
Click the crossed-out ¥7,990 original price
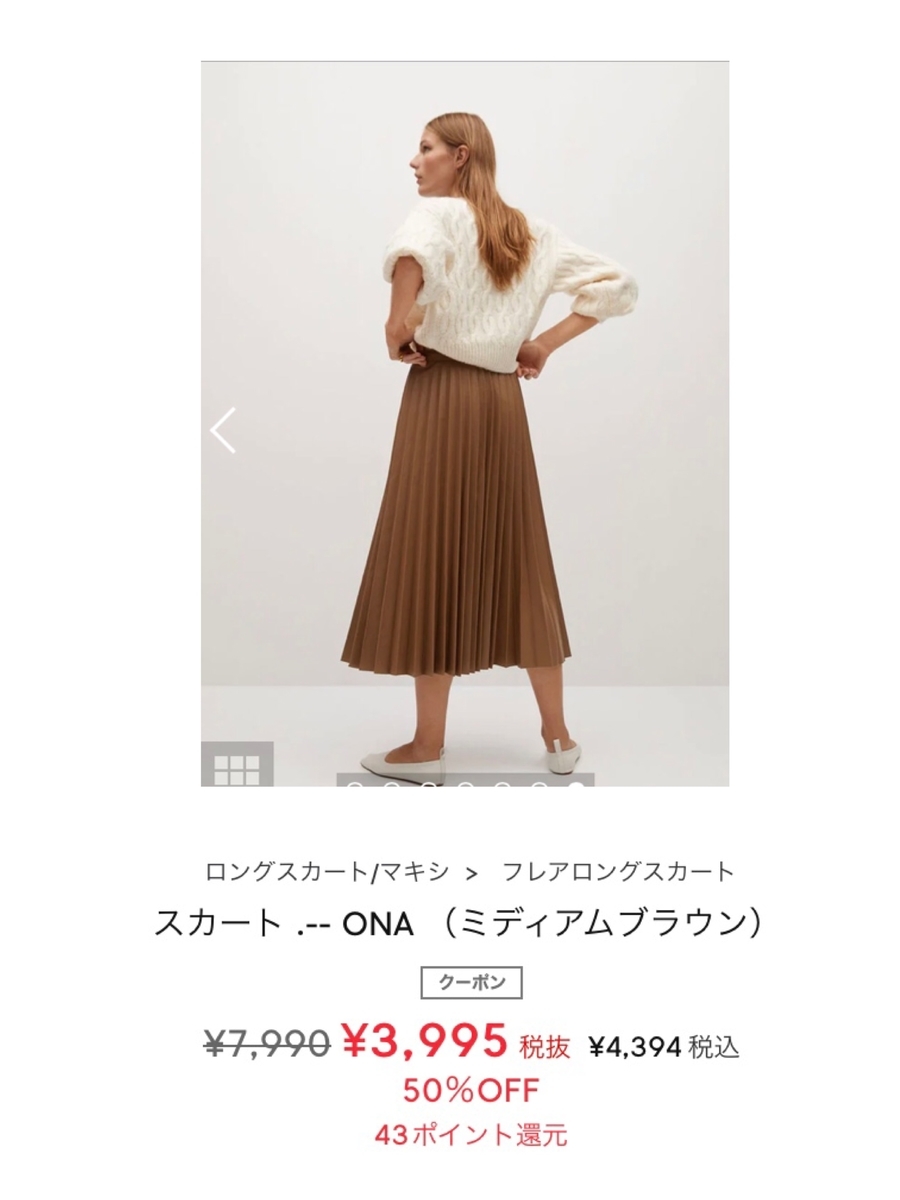267,1044
